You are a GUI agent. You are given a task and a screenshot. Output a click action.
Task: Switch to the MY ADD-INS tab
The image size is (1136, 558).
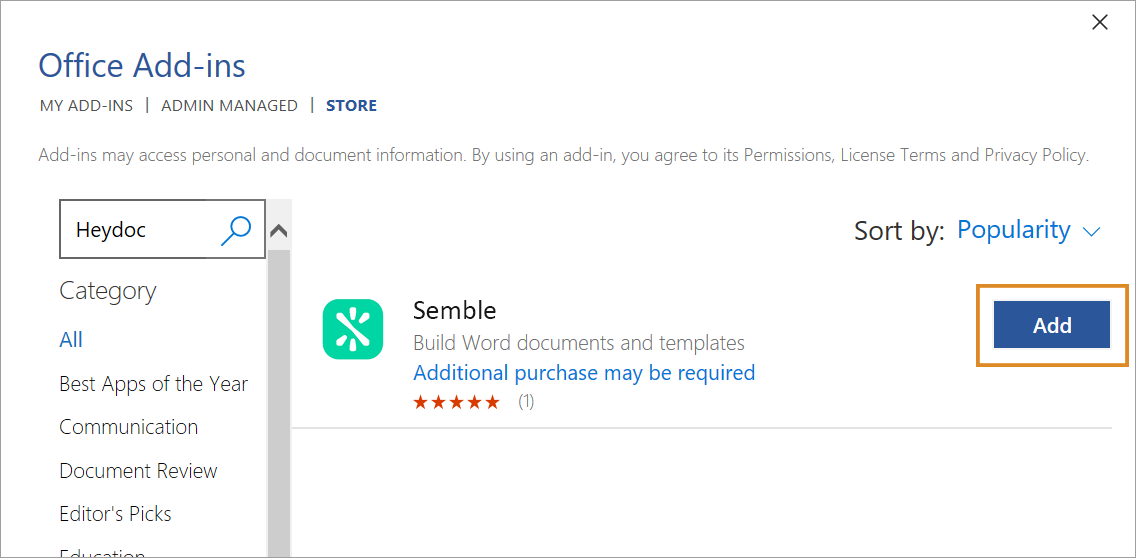(x=86, y=106)
